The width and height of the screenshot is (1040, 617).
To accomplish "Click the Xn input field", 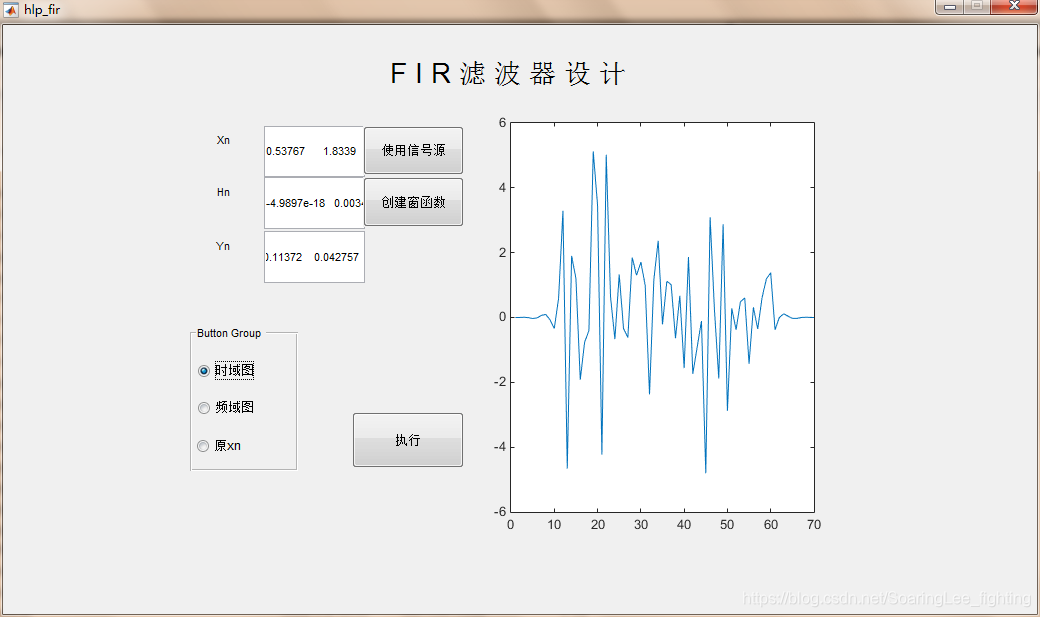I will (314, 151).
